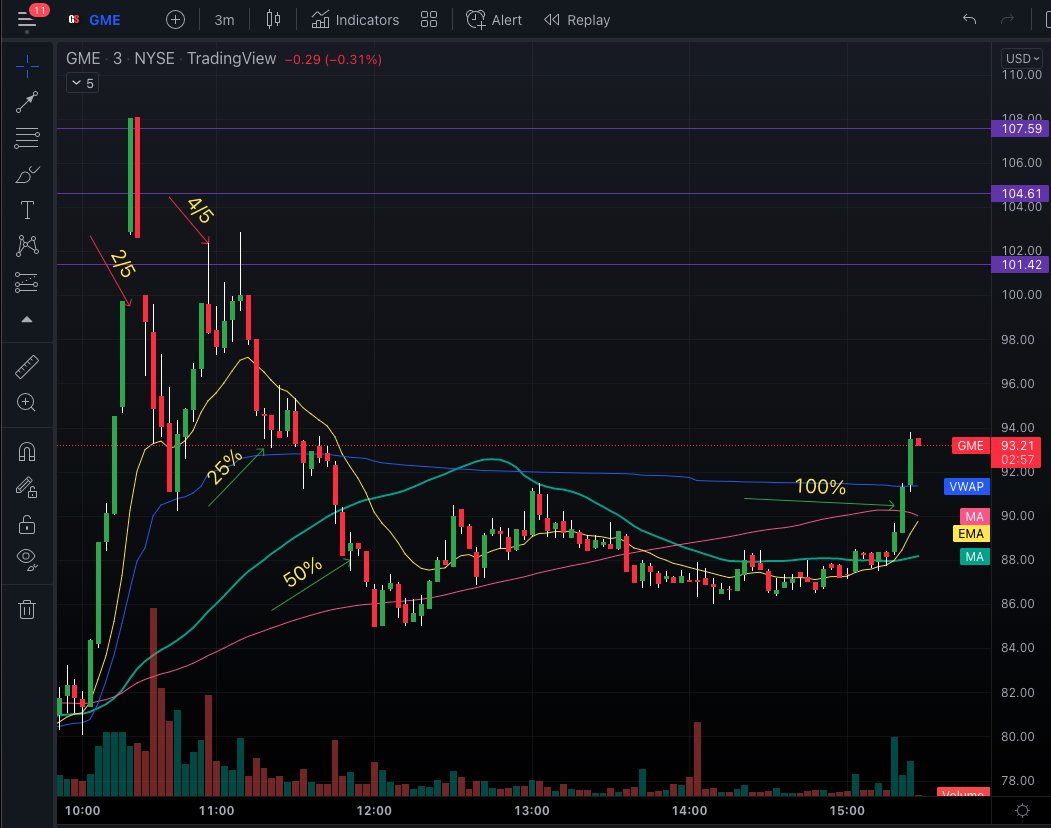This screenshot has height=828, width=1051.
Task: Click the yellow EMA indicator label
Action: pos(971,534)
